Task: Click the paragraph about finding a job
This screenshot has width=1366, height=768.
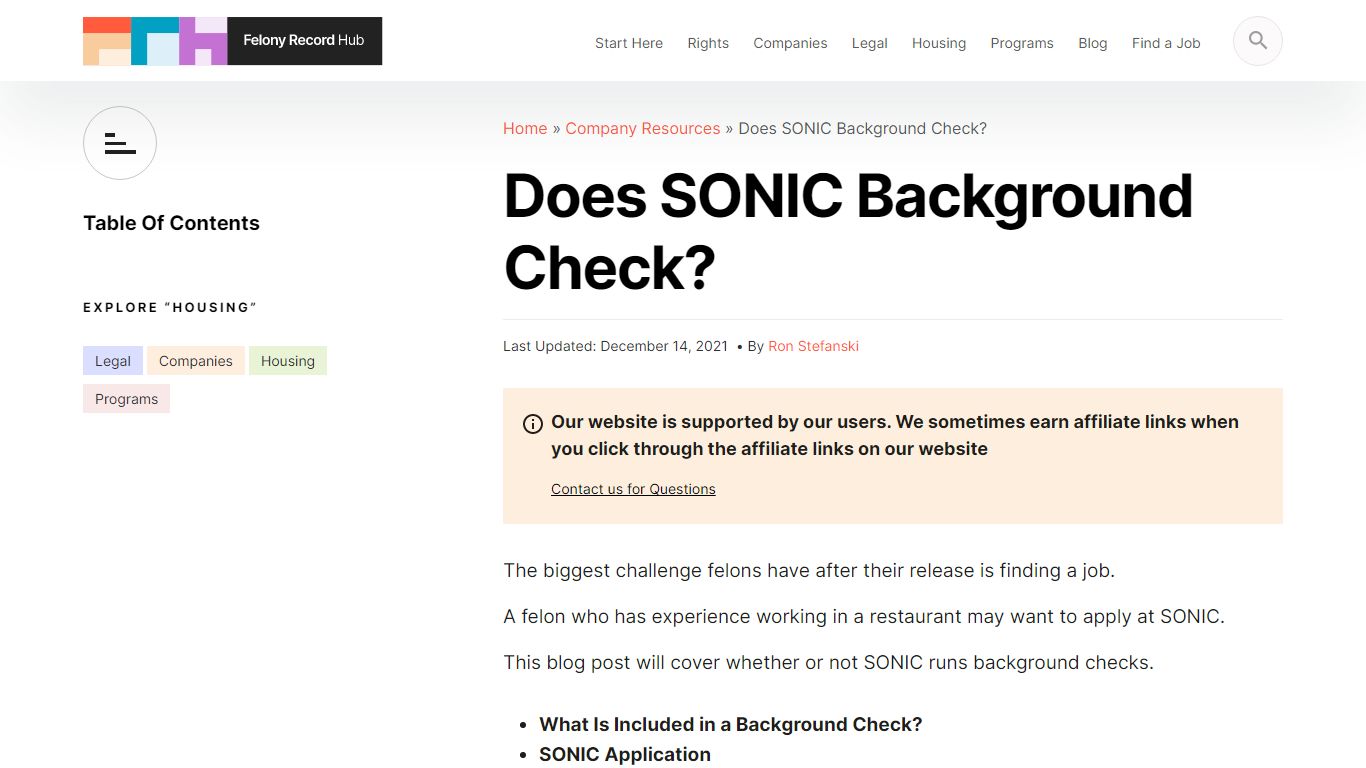Action: coord(809,571)
